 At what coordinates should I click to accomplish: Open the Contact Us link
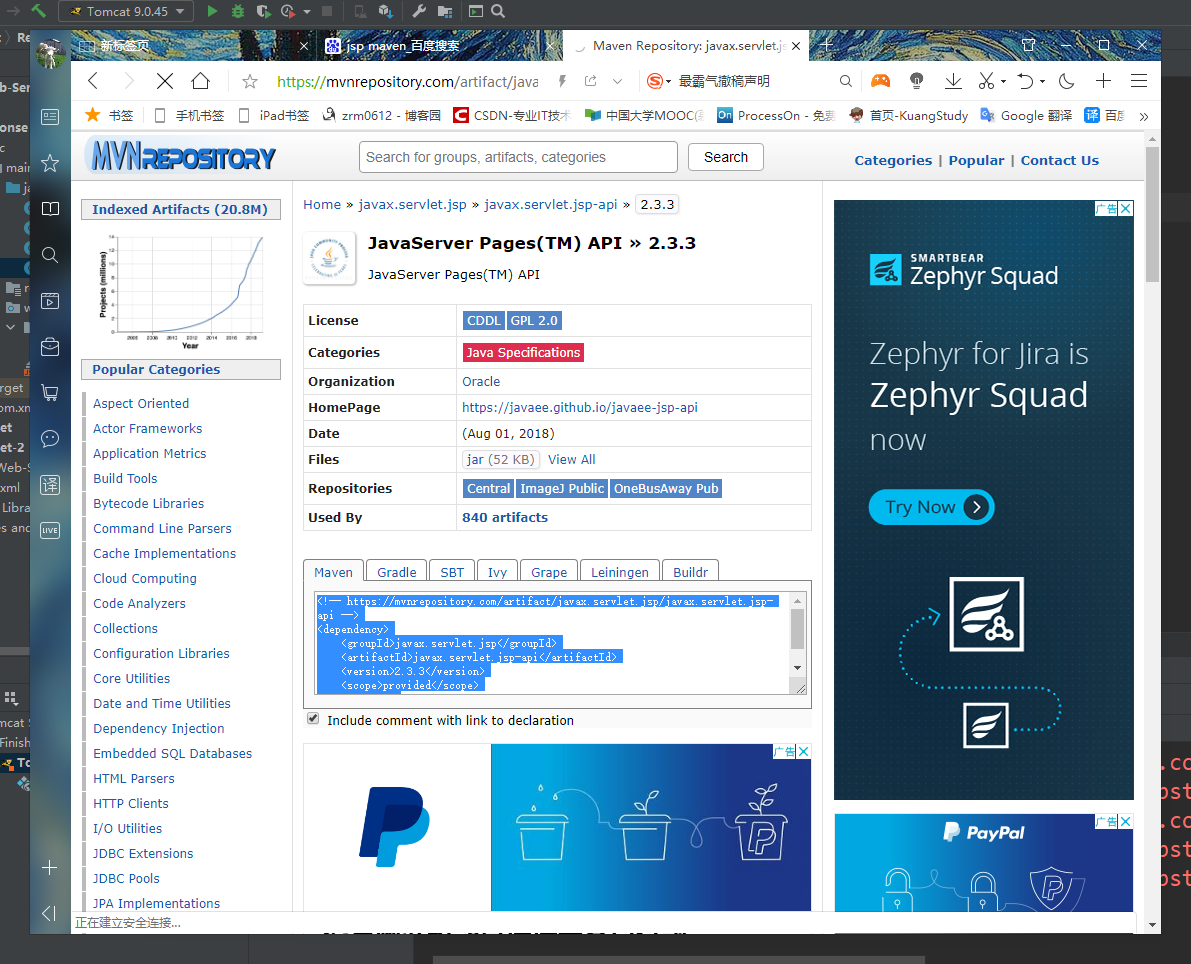1060,160
